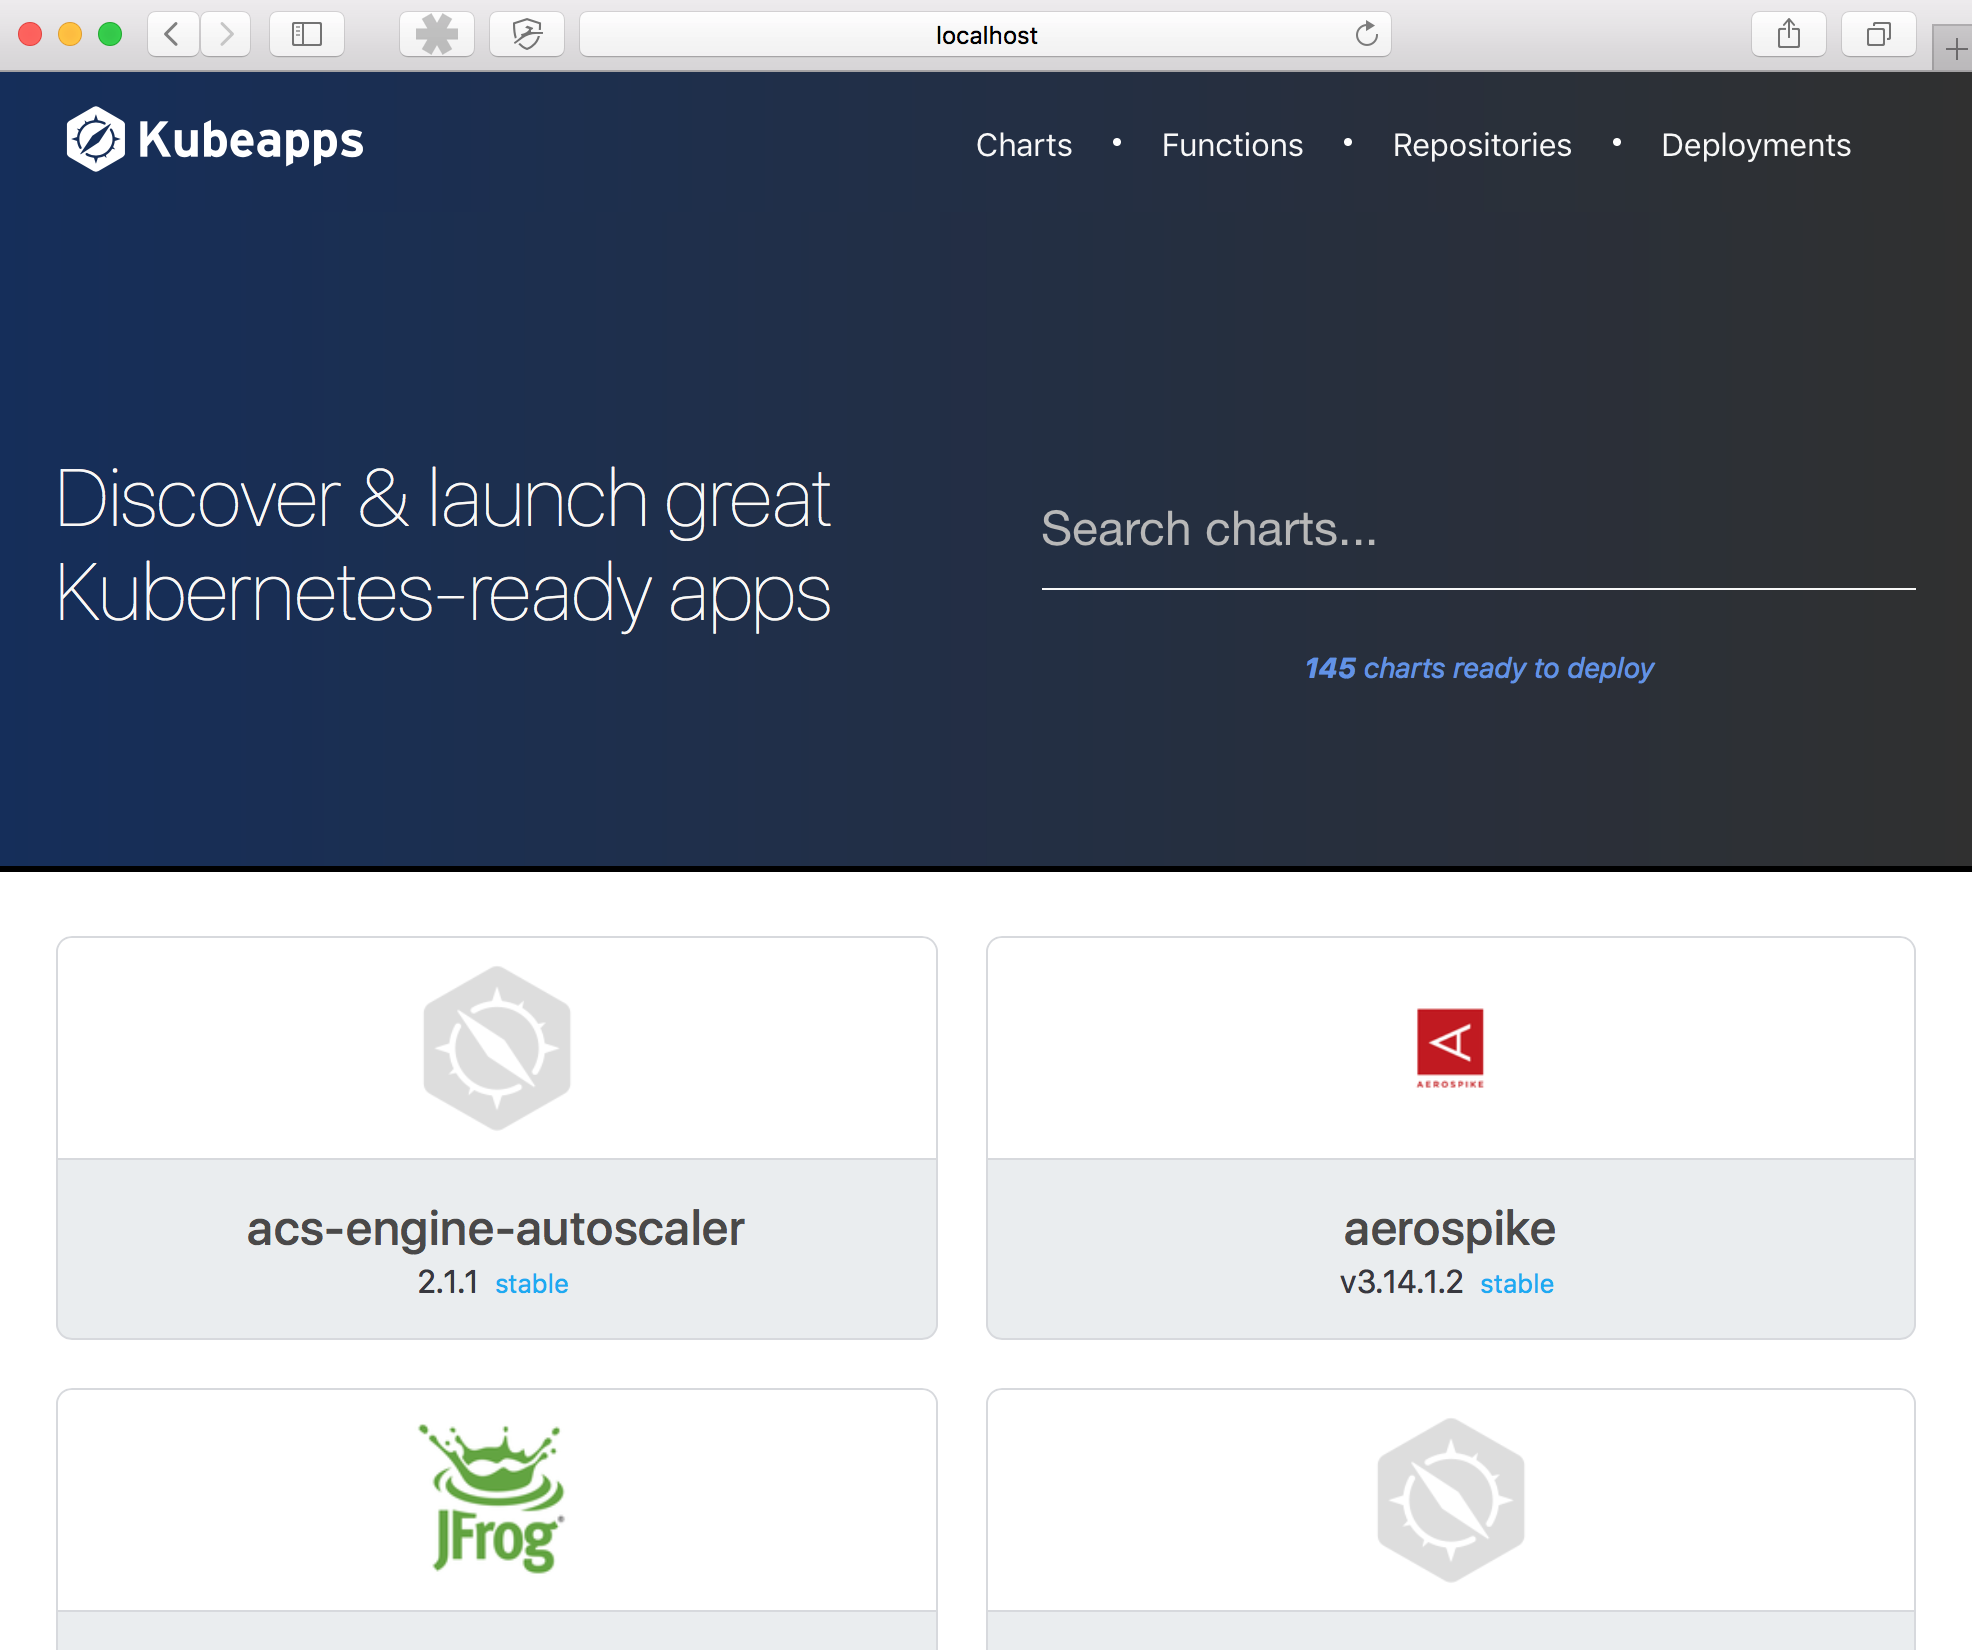Open the Functions navigation item

coord(1231,145)
